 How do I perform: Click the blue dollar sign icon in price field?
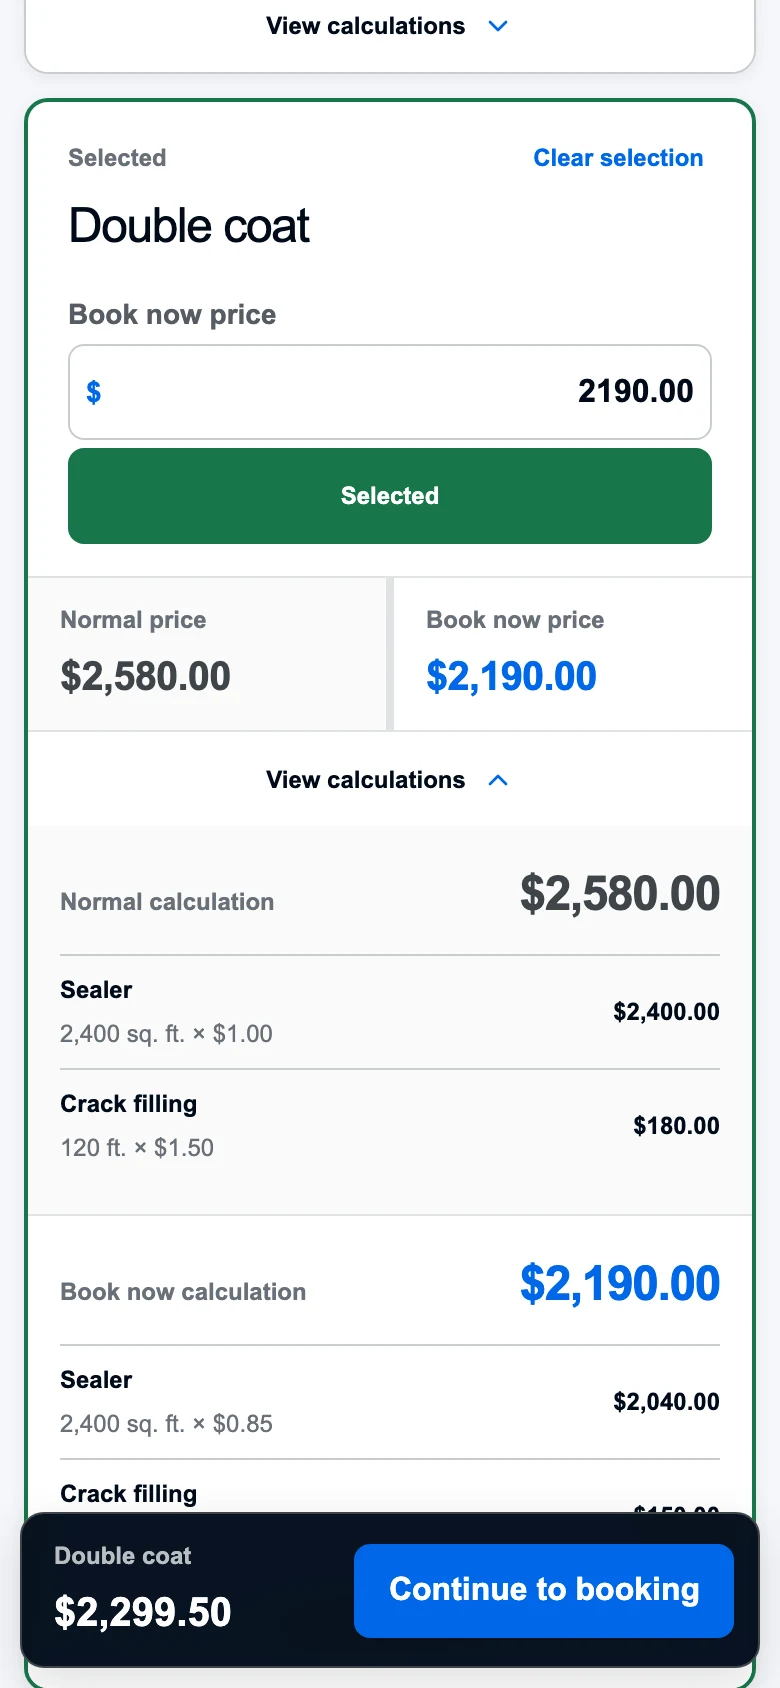point(93,392)
